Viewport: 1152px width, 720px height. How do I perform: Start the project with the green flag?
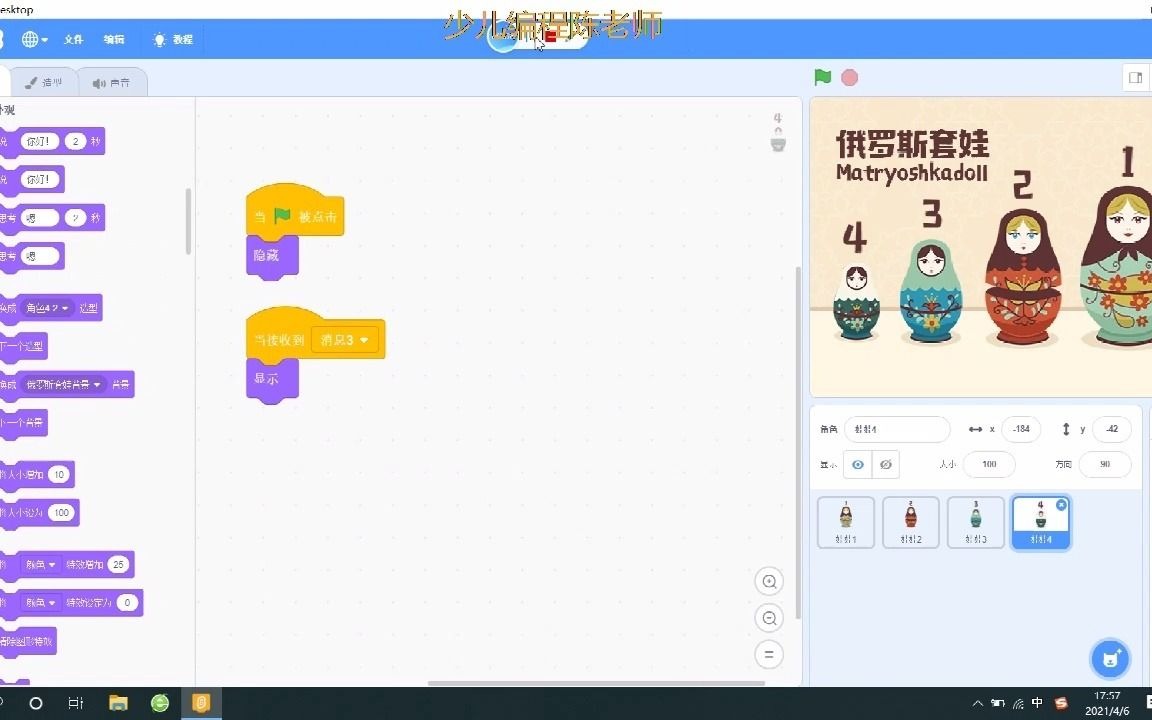pos(822,77)
